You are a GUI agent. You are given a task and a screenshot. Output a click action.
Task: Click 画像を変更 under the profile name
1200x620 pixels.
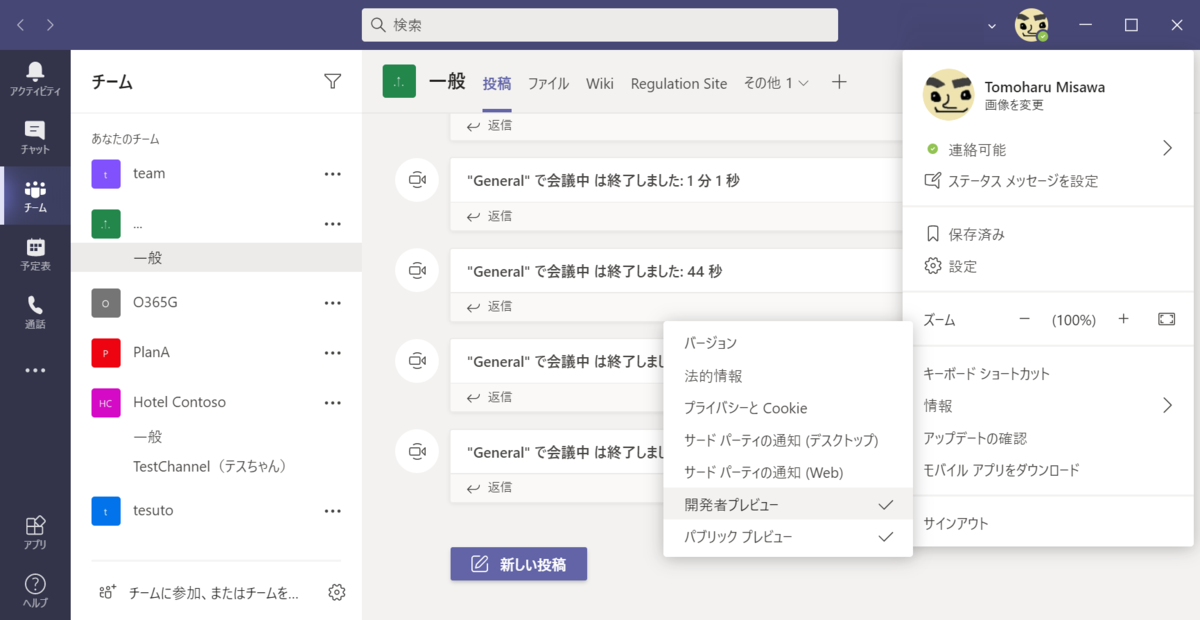click(1014, 104)
